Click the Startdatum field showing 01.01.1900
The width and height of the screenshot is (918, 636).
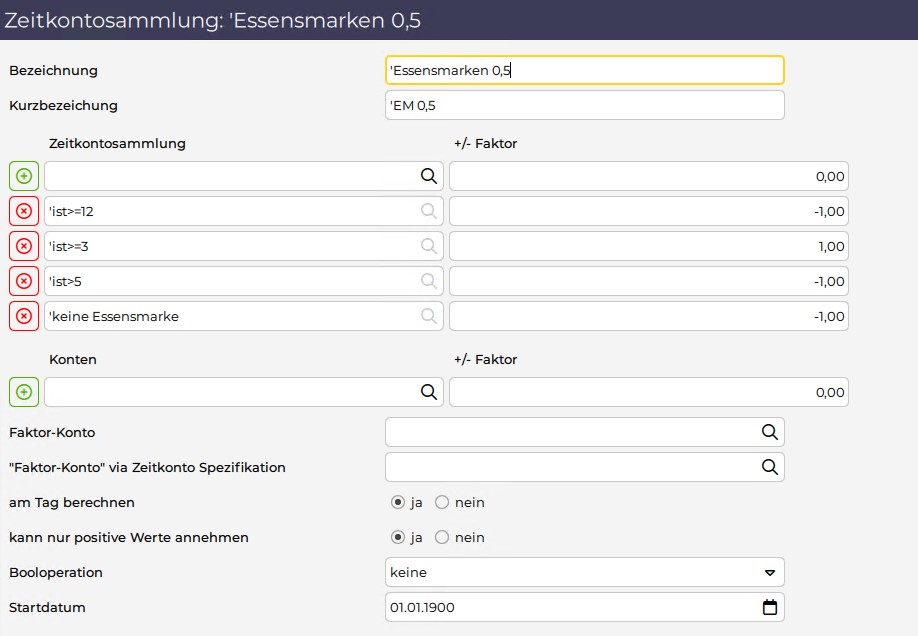tap(584, 607)
